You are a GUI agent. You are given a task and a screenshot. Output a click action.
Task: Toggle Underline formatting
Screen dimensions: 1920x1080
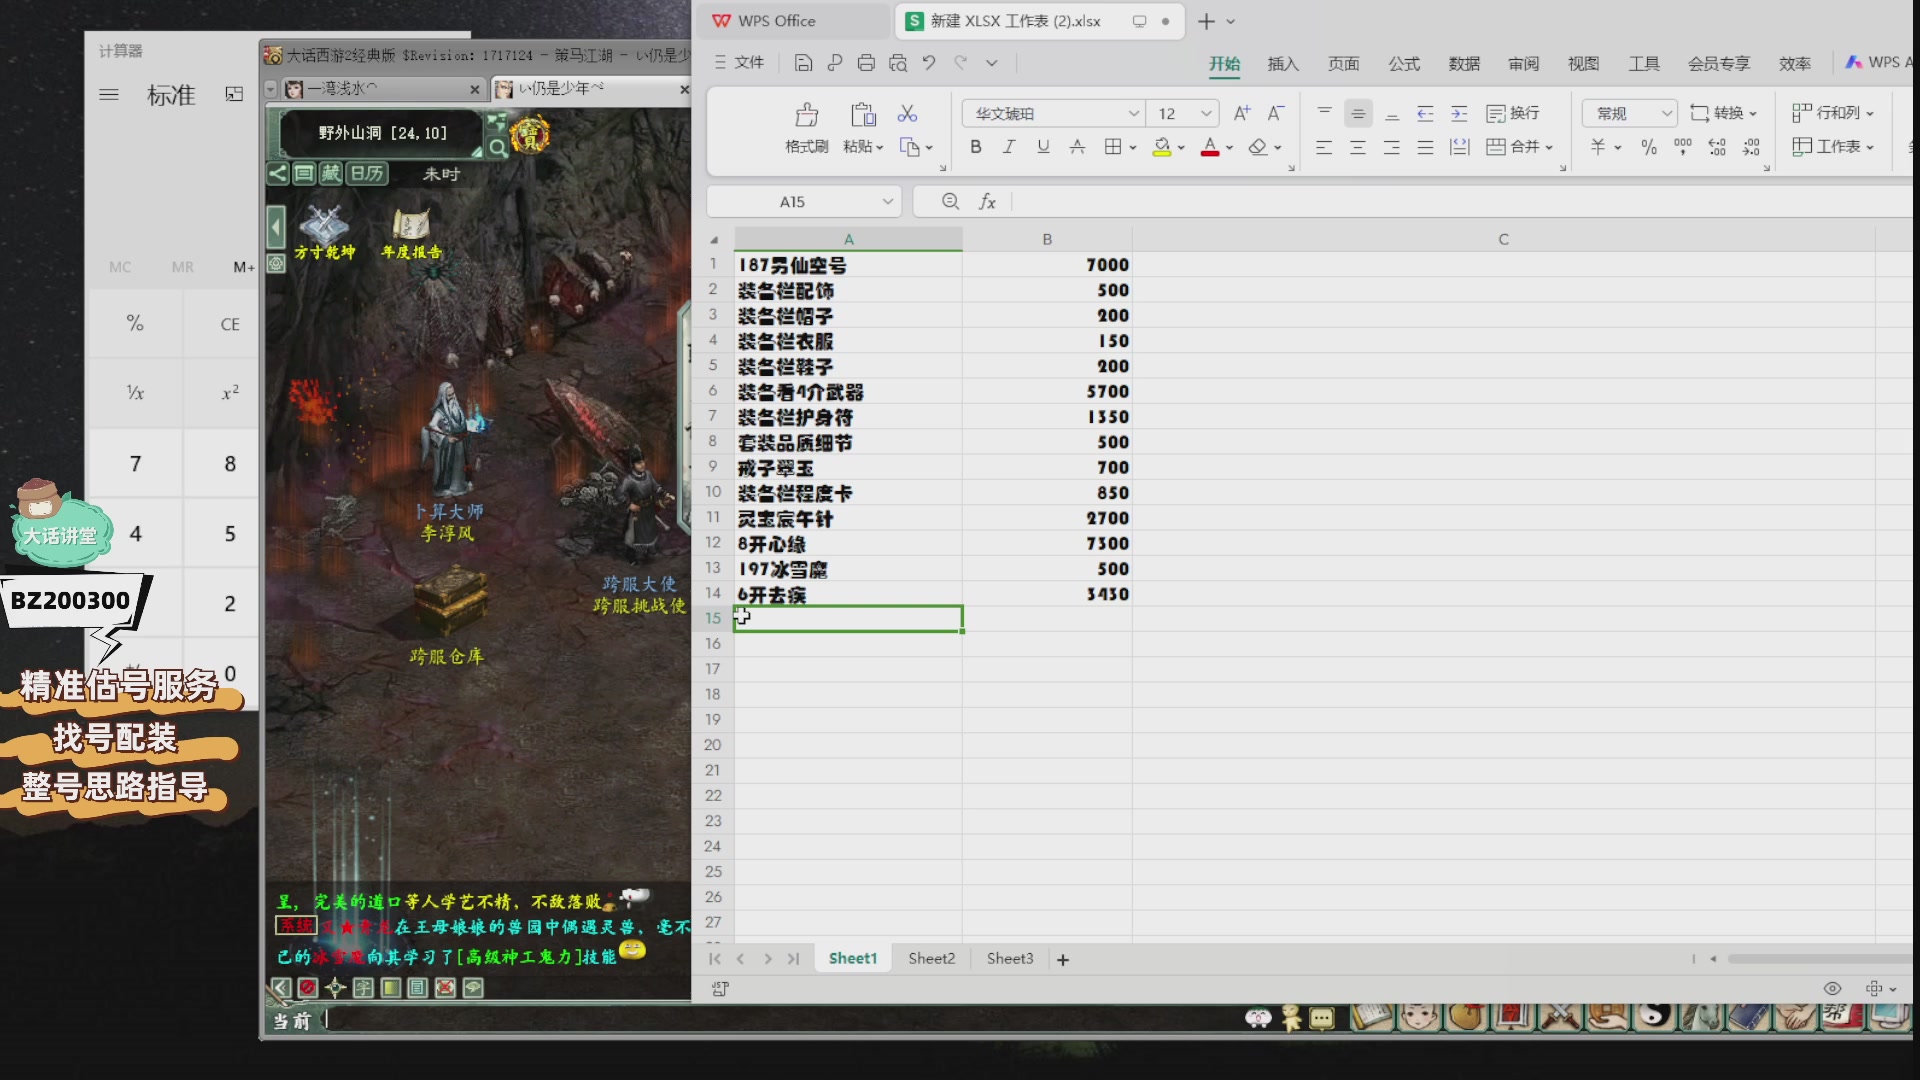click(1043, 147)
